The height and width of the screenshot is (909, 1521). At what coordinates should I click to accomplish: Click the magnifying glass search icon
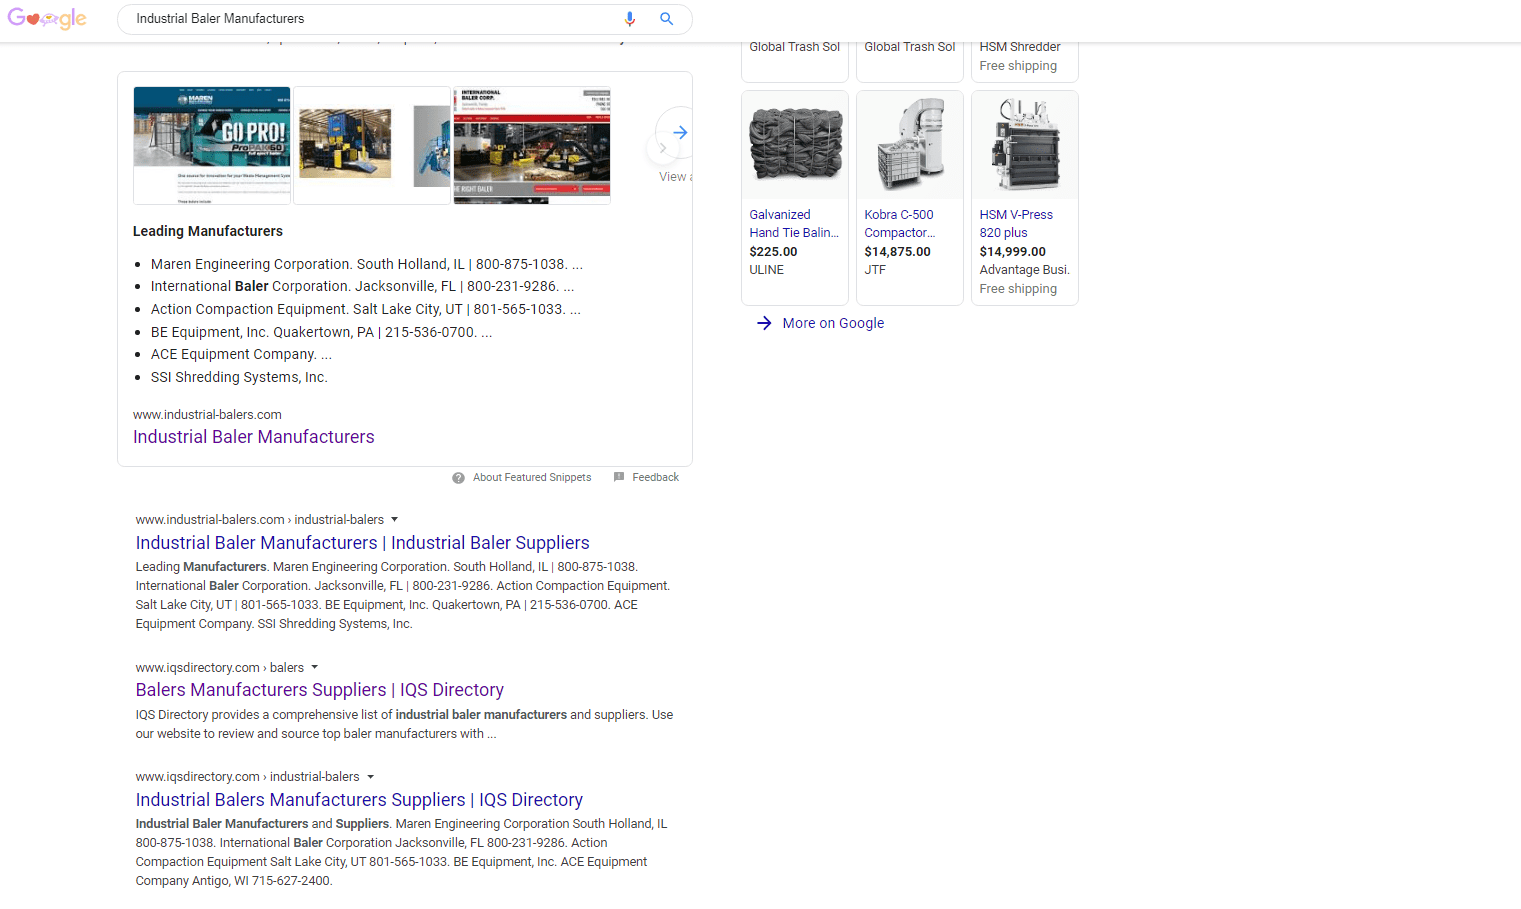pos(667,19)
